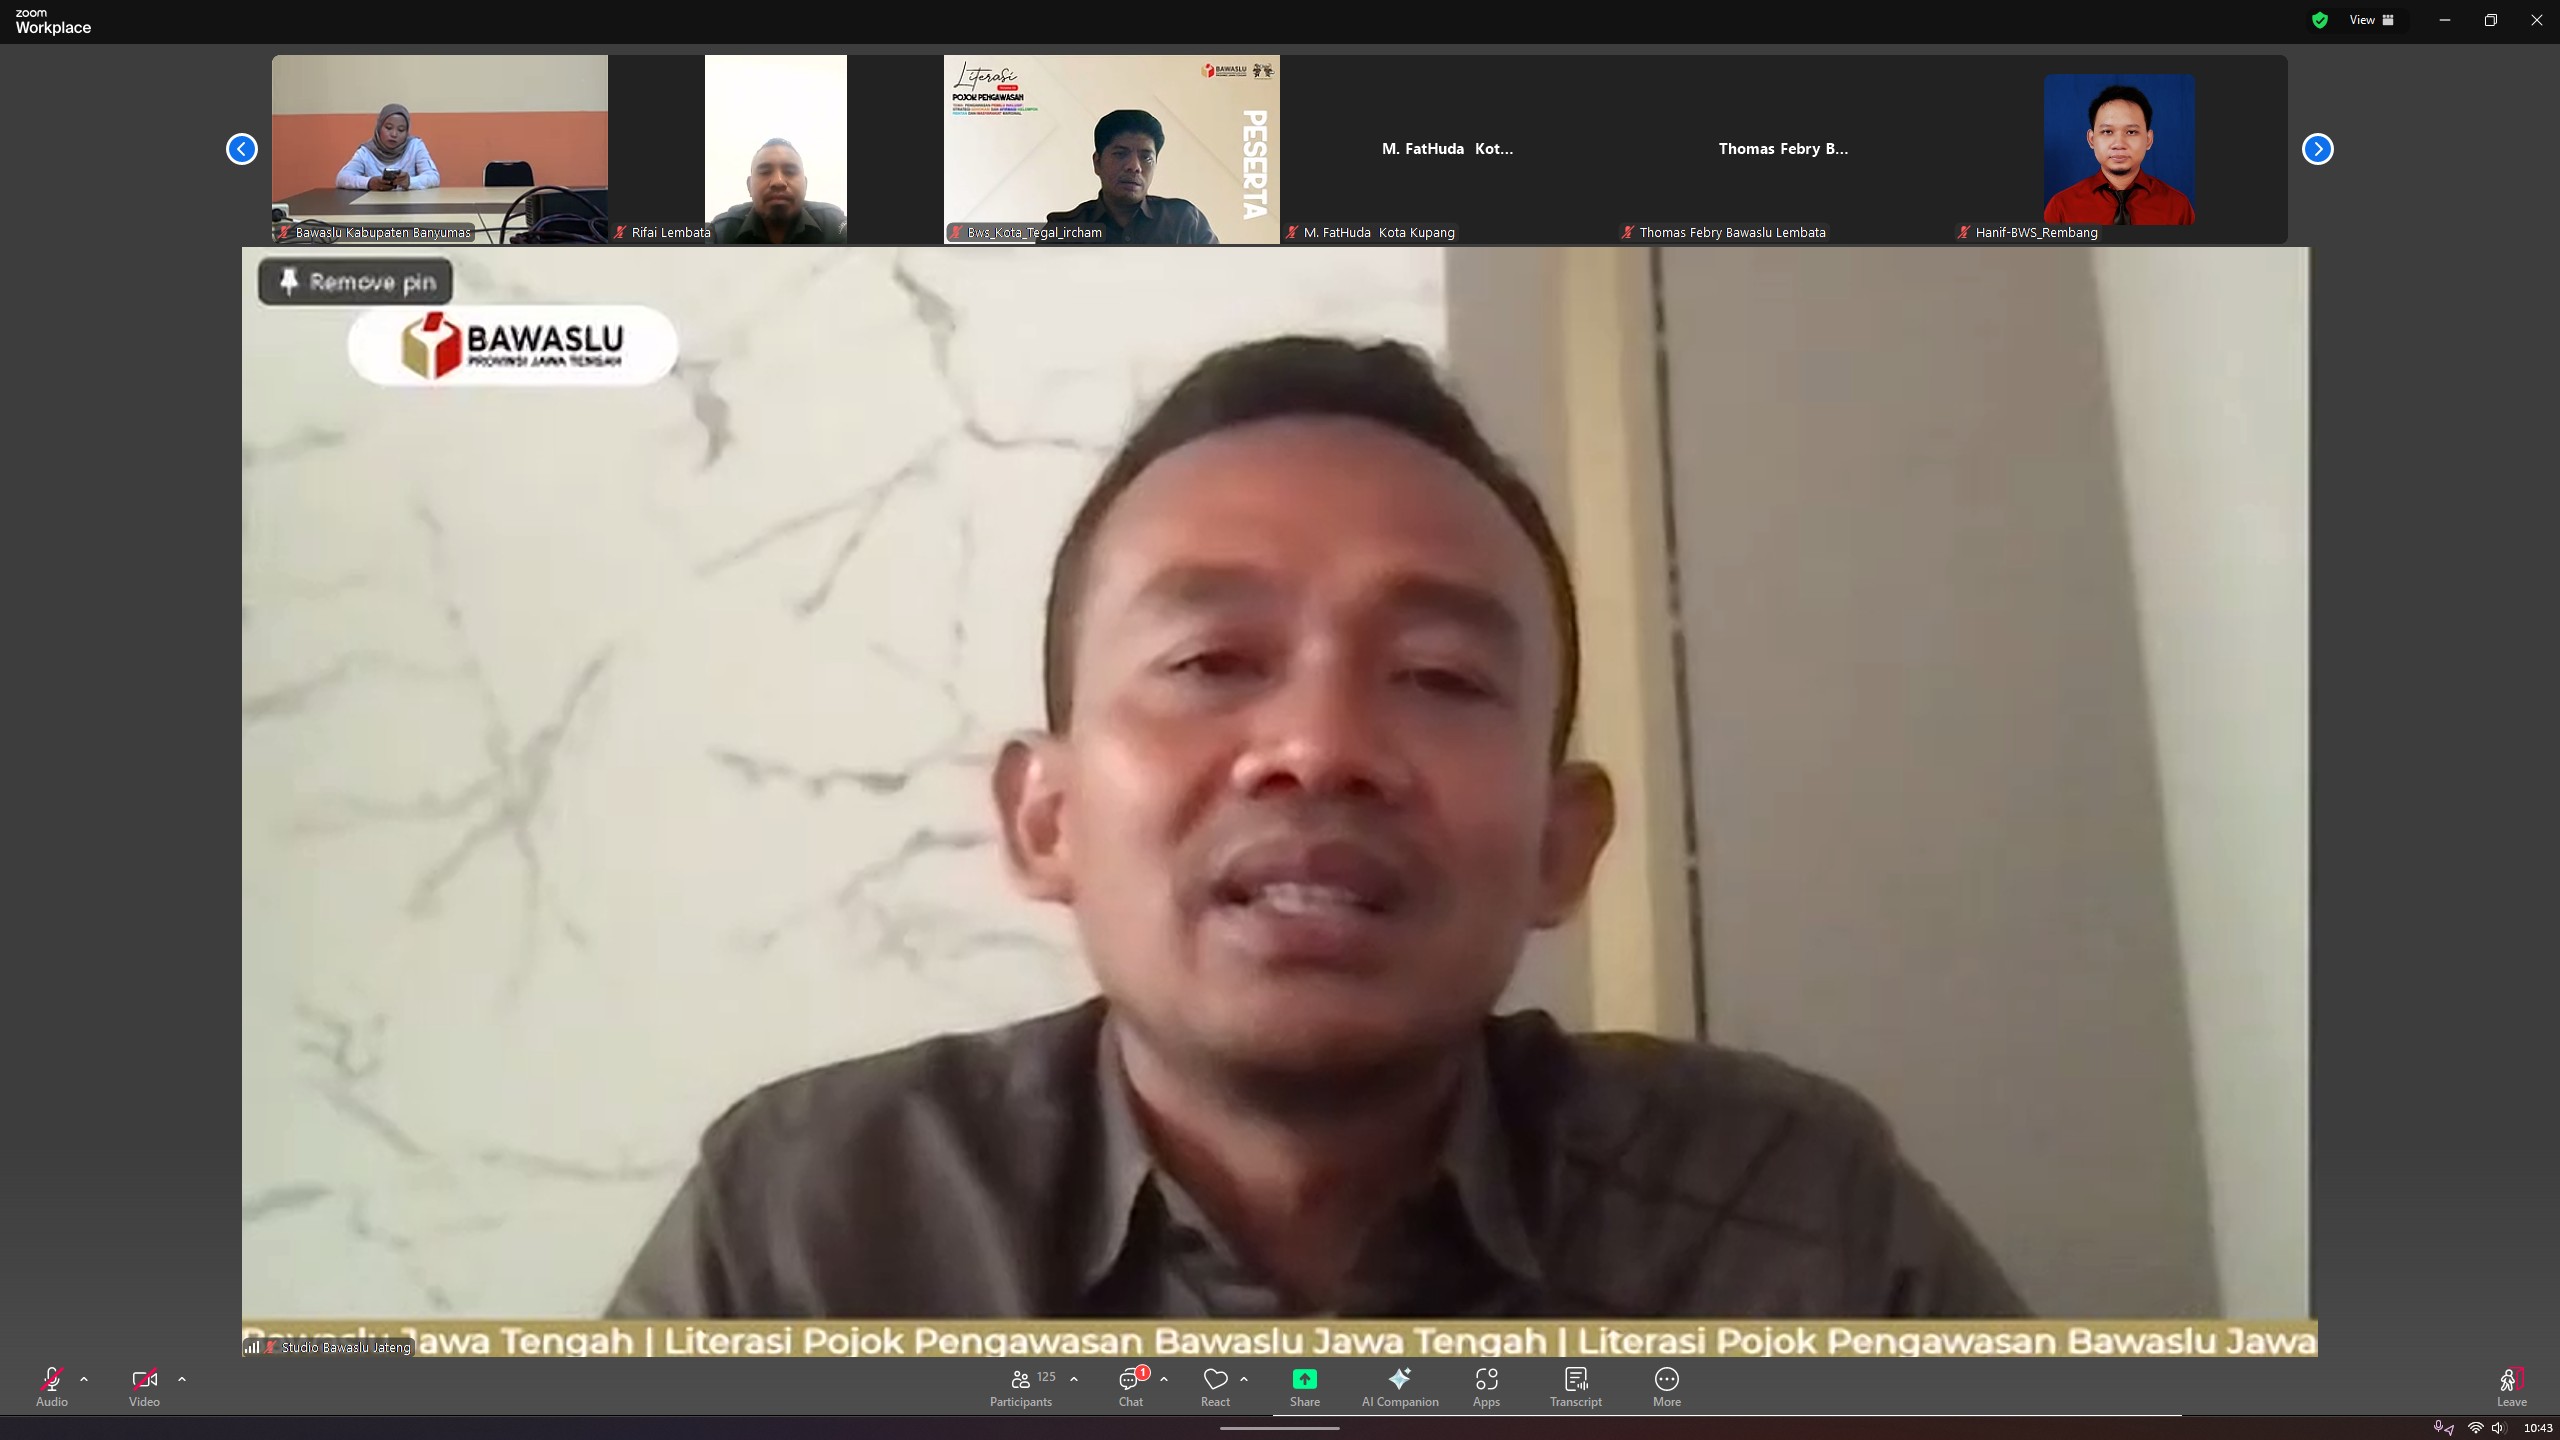Click the Bawaslu Kabupaten Banyumas video thumbnail
Screen dimensions: 2560x1440
[440, 149]
